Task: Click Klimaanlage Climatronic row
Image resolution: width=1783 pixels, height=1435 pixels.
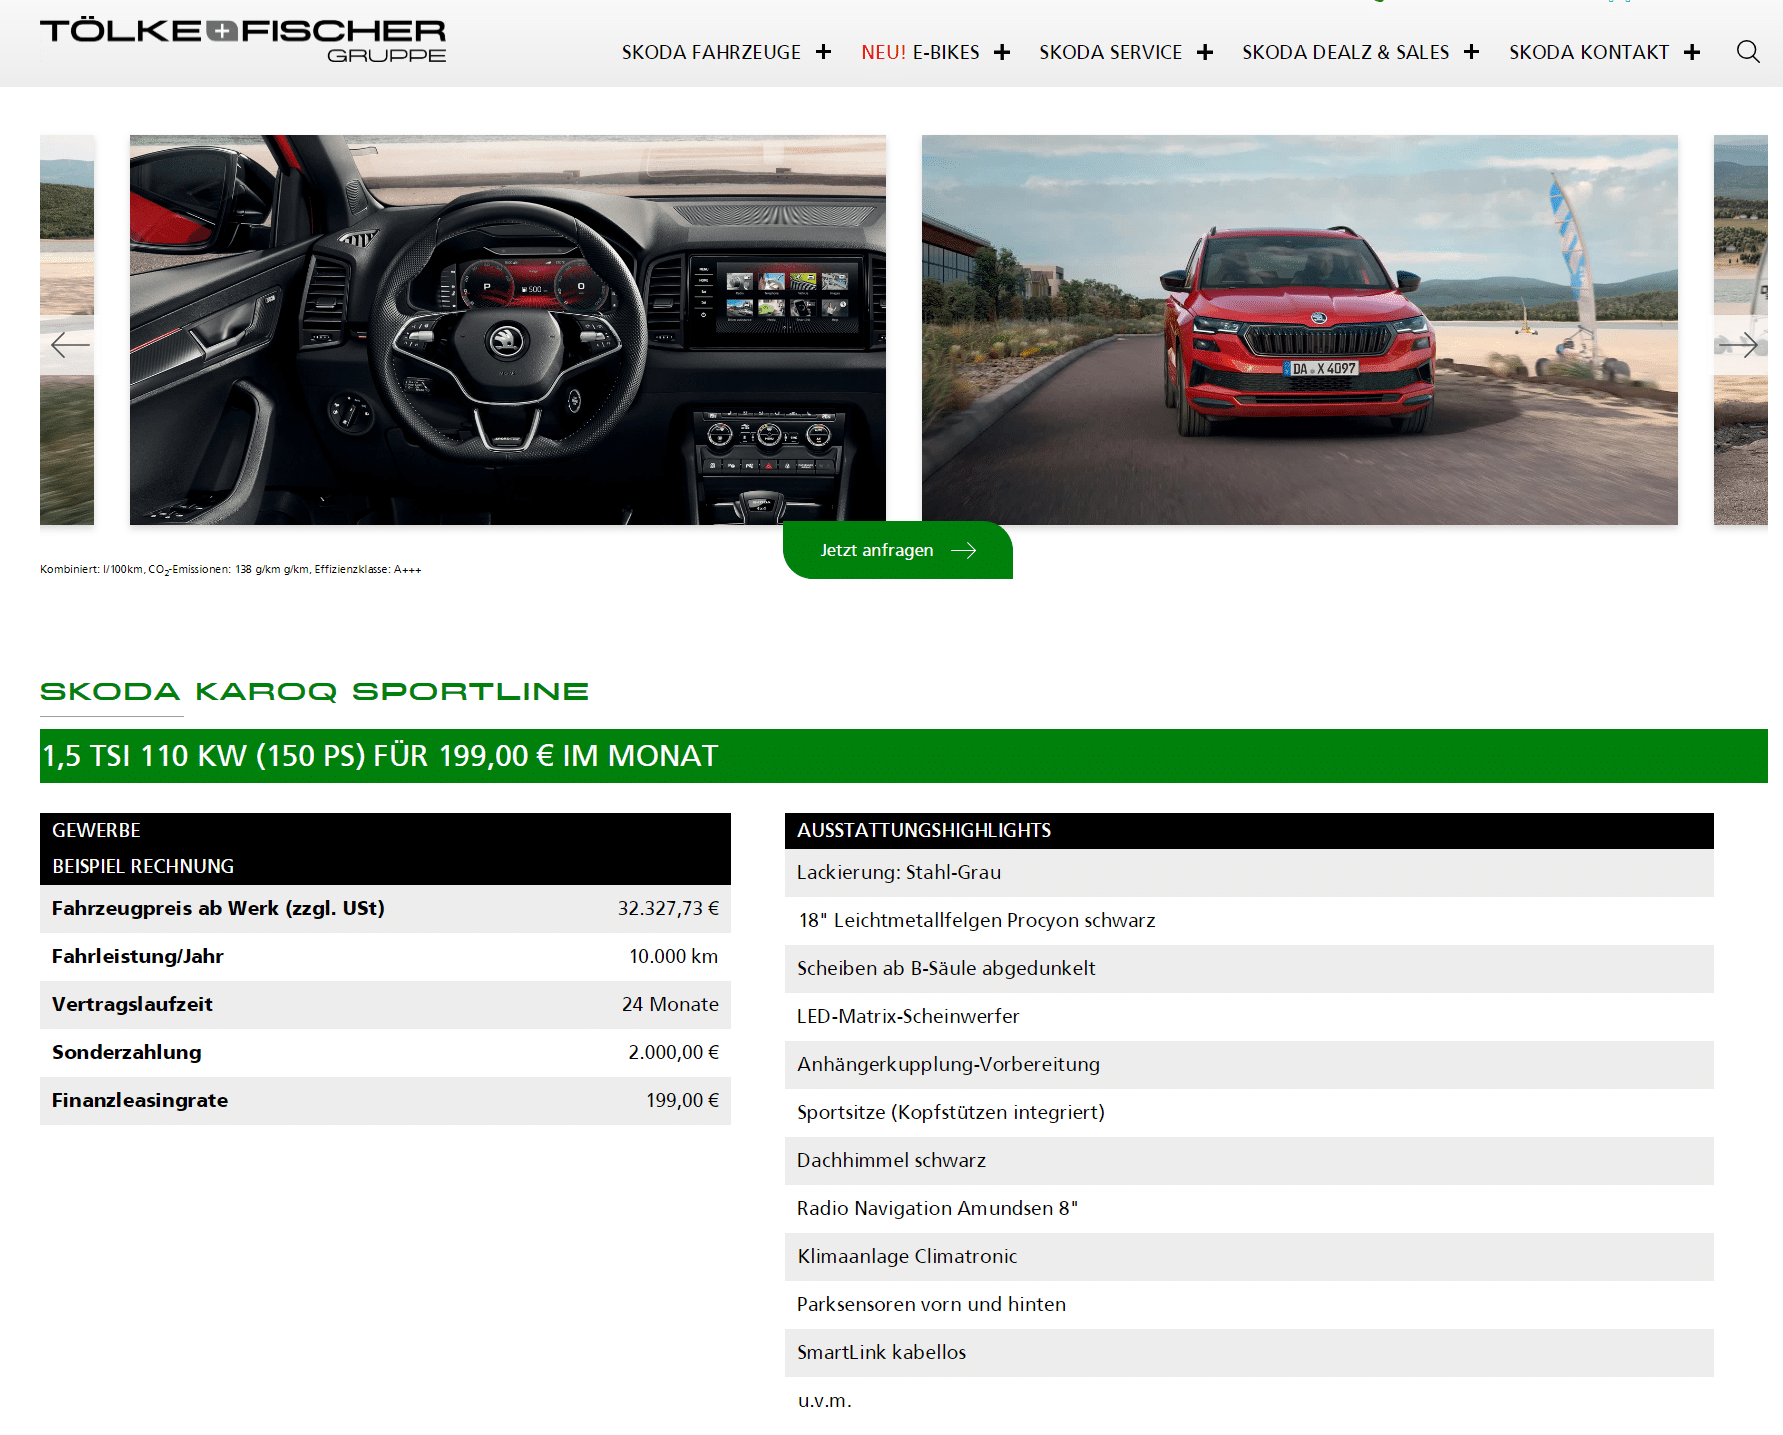Action: point(1249,1257)
